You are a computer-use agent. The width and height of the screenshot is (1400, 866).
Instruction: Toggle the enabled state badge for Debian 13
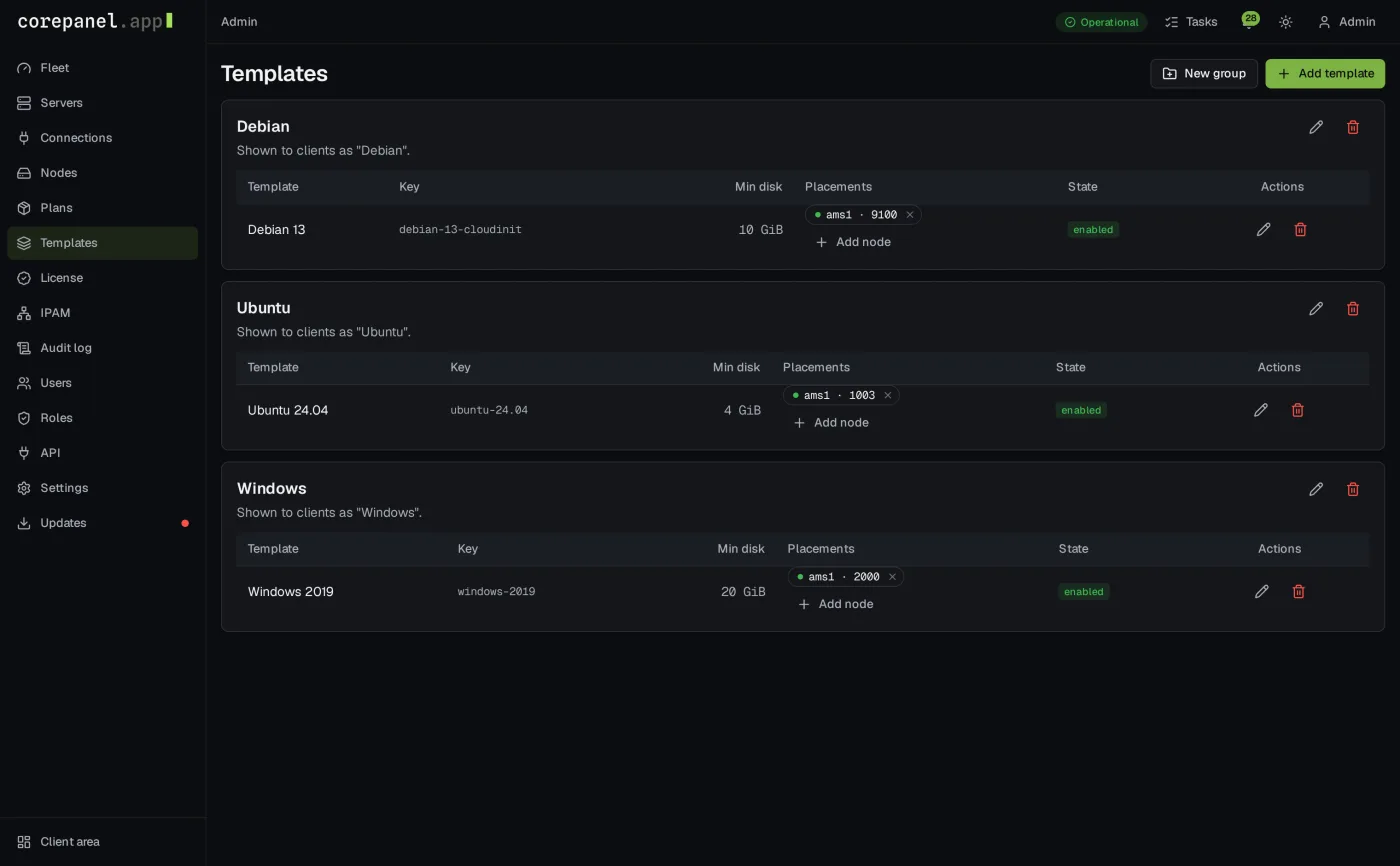[x=1093, y=230]
